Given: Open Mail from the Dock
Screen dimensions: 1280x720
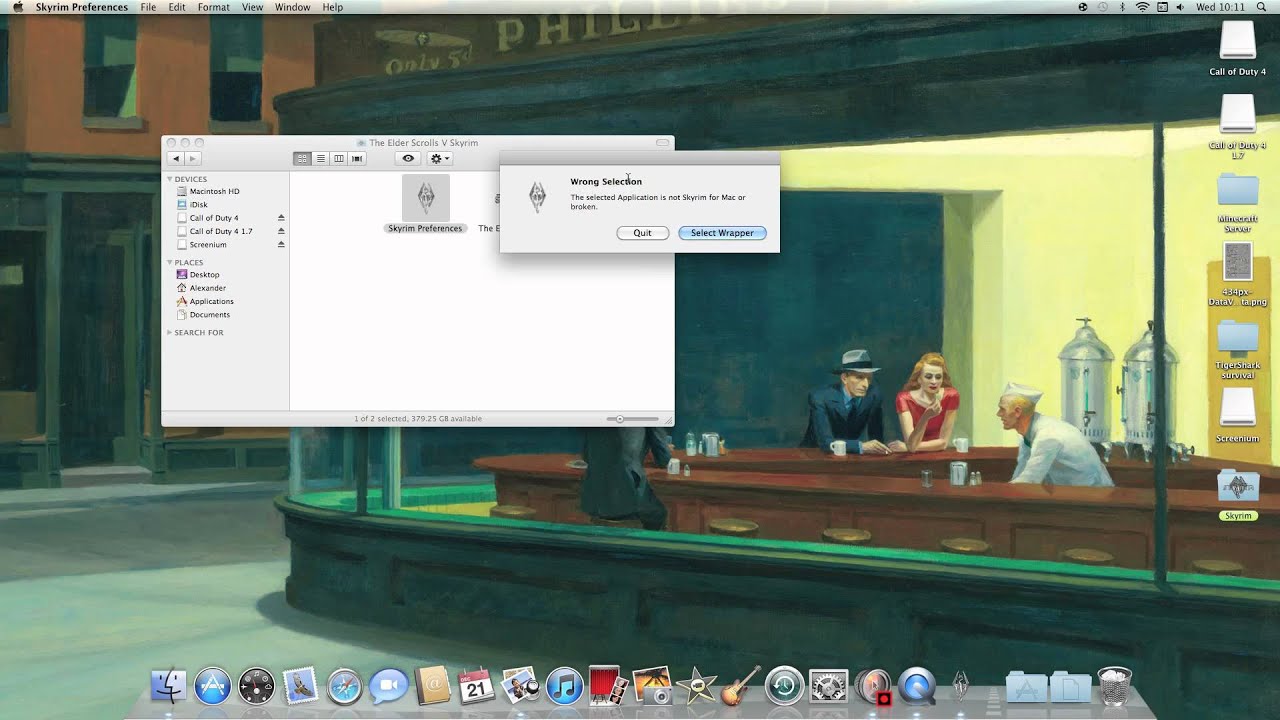Looking at the screenshot, I should click(301, 686).
